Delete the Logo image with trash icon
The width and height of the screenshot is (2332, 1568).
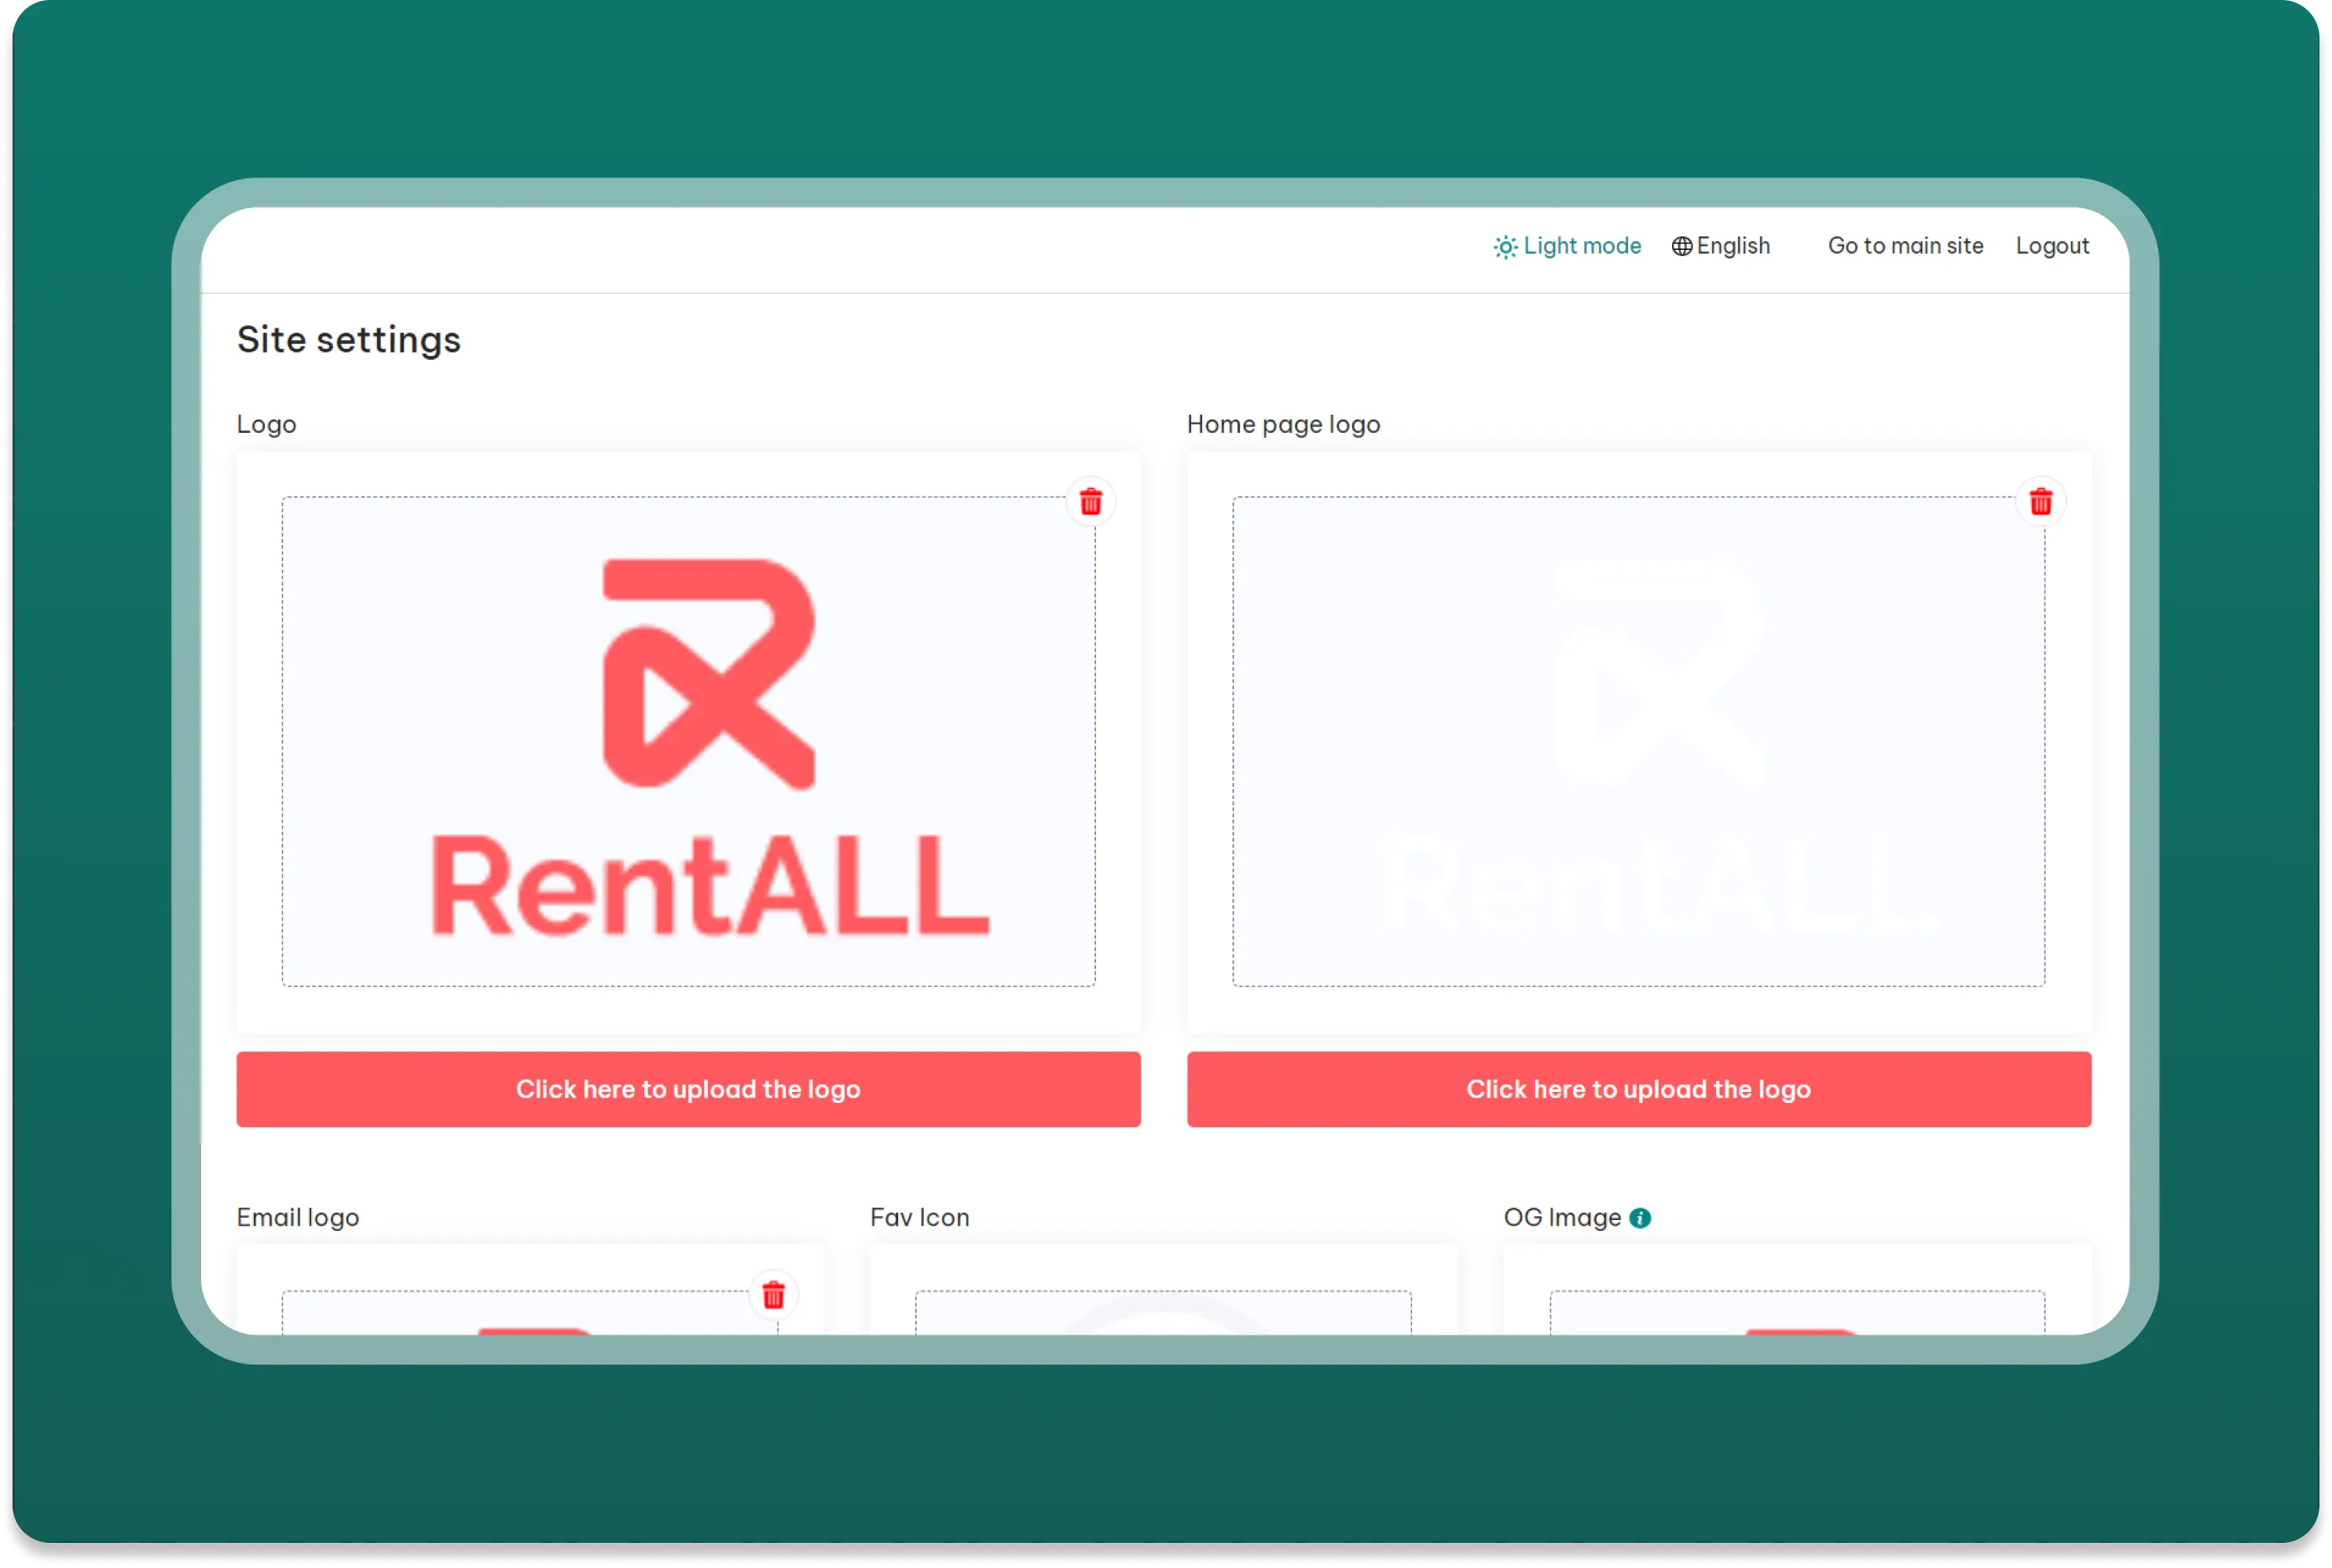click(x=1091, y=501)
